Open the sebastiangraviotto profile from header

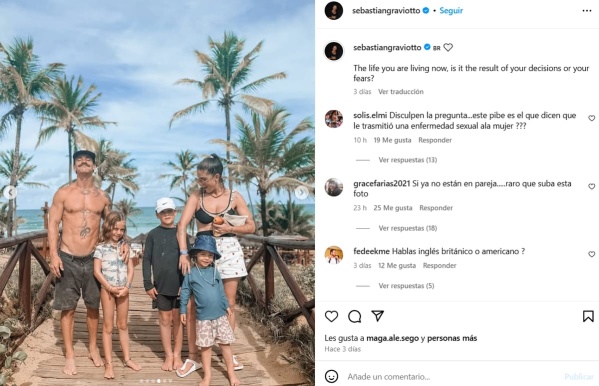click(386, 11)
